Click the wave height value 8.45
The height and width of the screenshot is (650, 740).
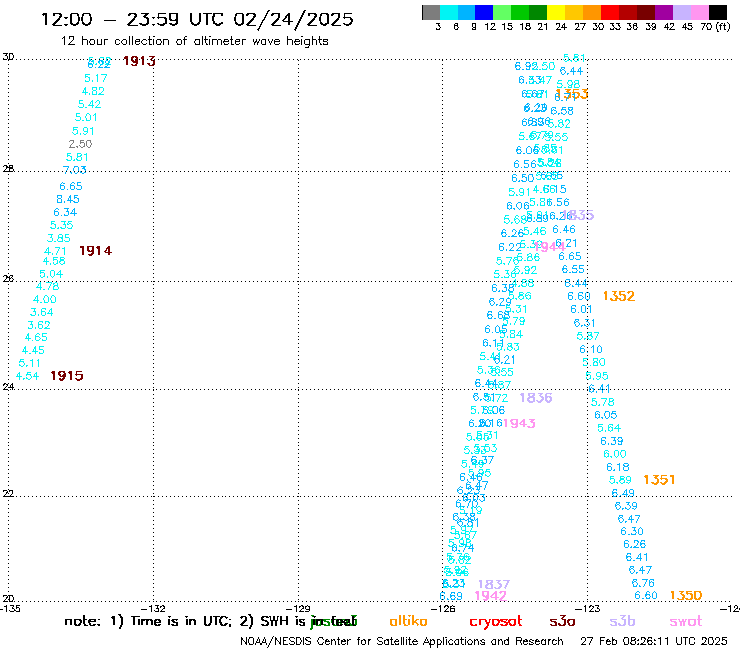click(x=68, y=199)
